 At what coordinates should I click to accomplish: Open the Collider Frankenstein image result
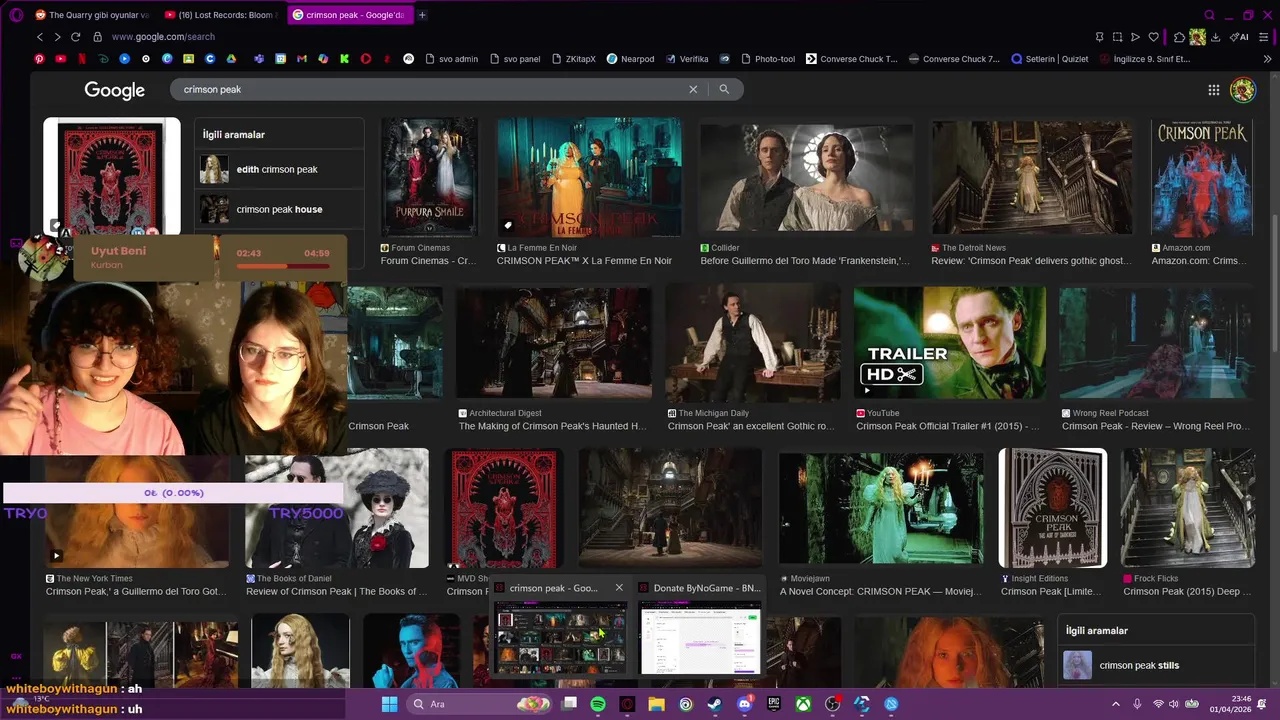(x=806, y=178)
